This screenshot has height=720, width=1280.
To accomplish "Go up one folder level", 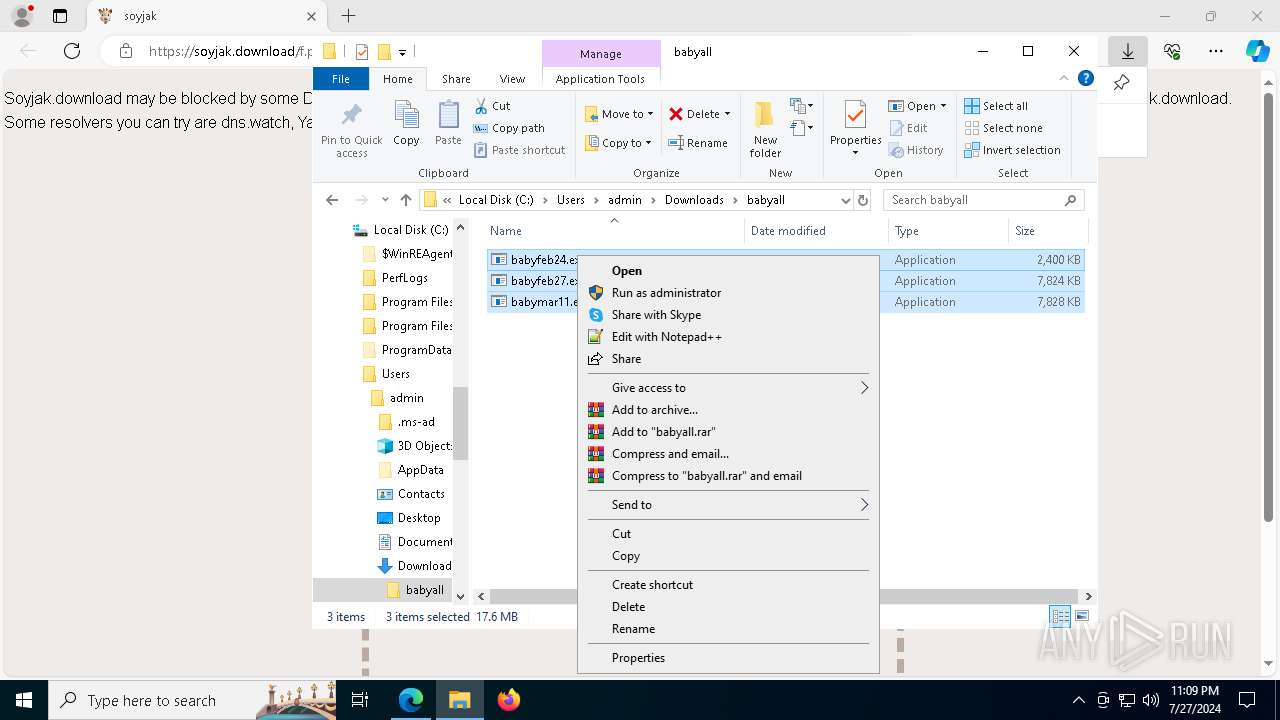I will coord(406,200).
